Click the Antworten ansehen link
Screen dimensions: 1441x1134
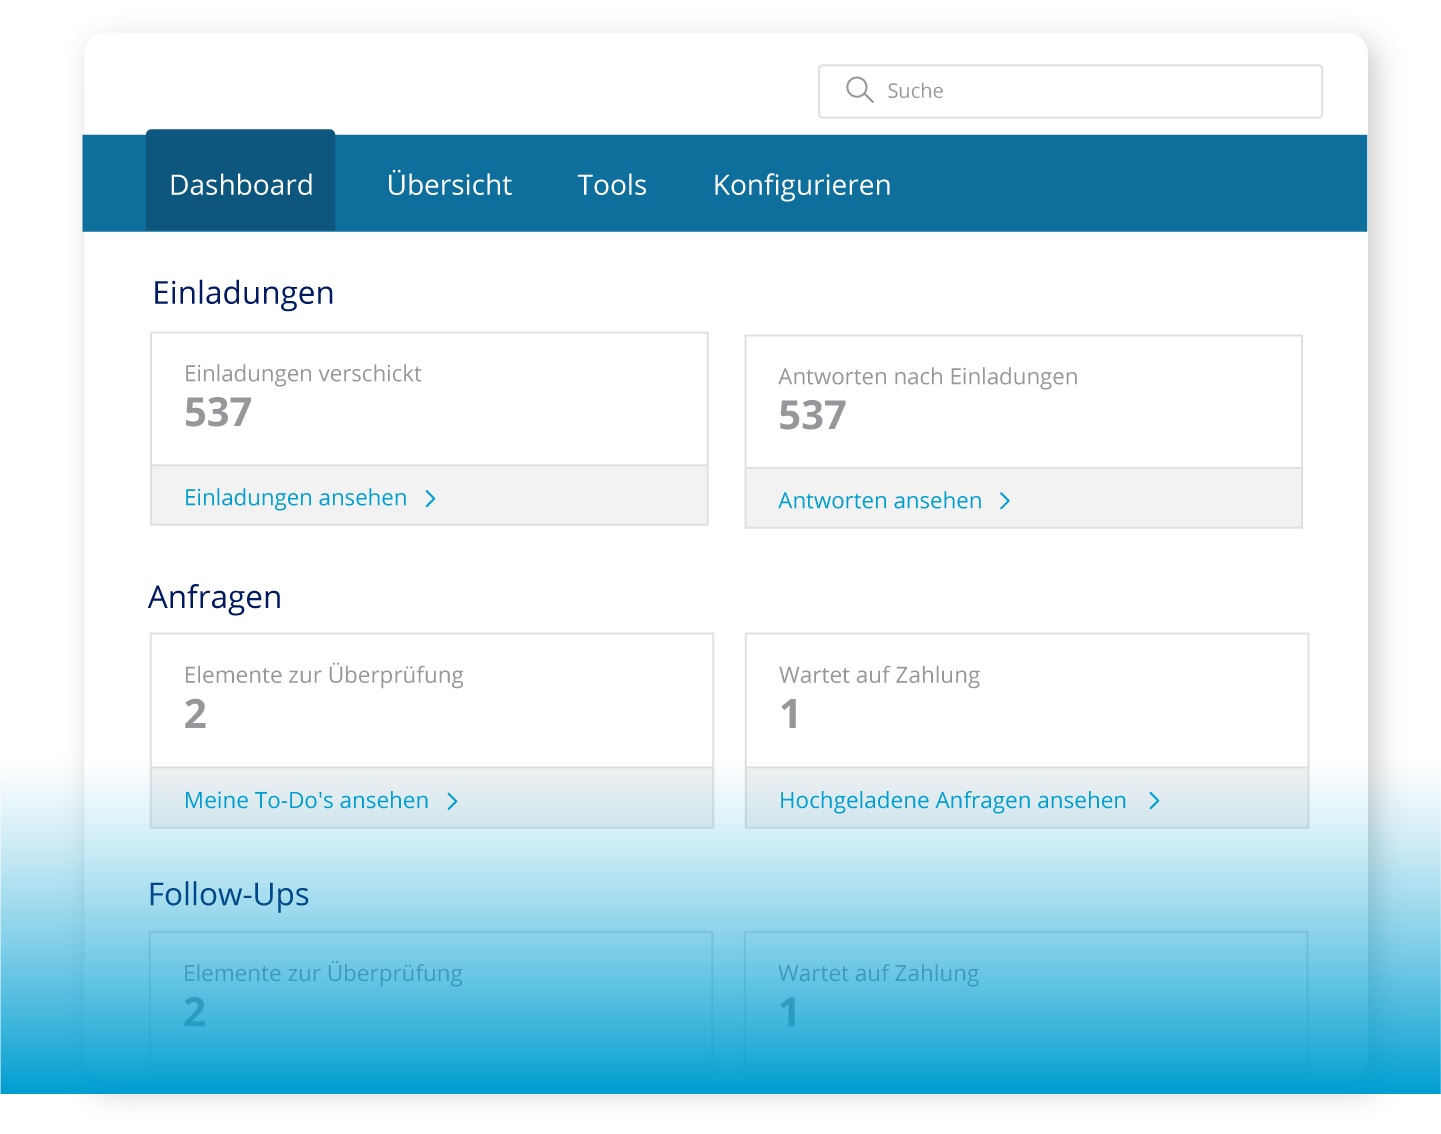point(880,500)
